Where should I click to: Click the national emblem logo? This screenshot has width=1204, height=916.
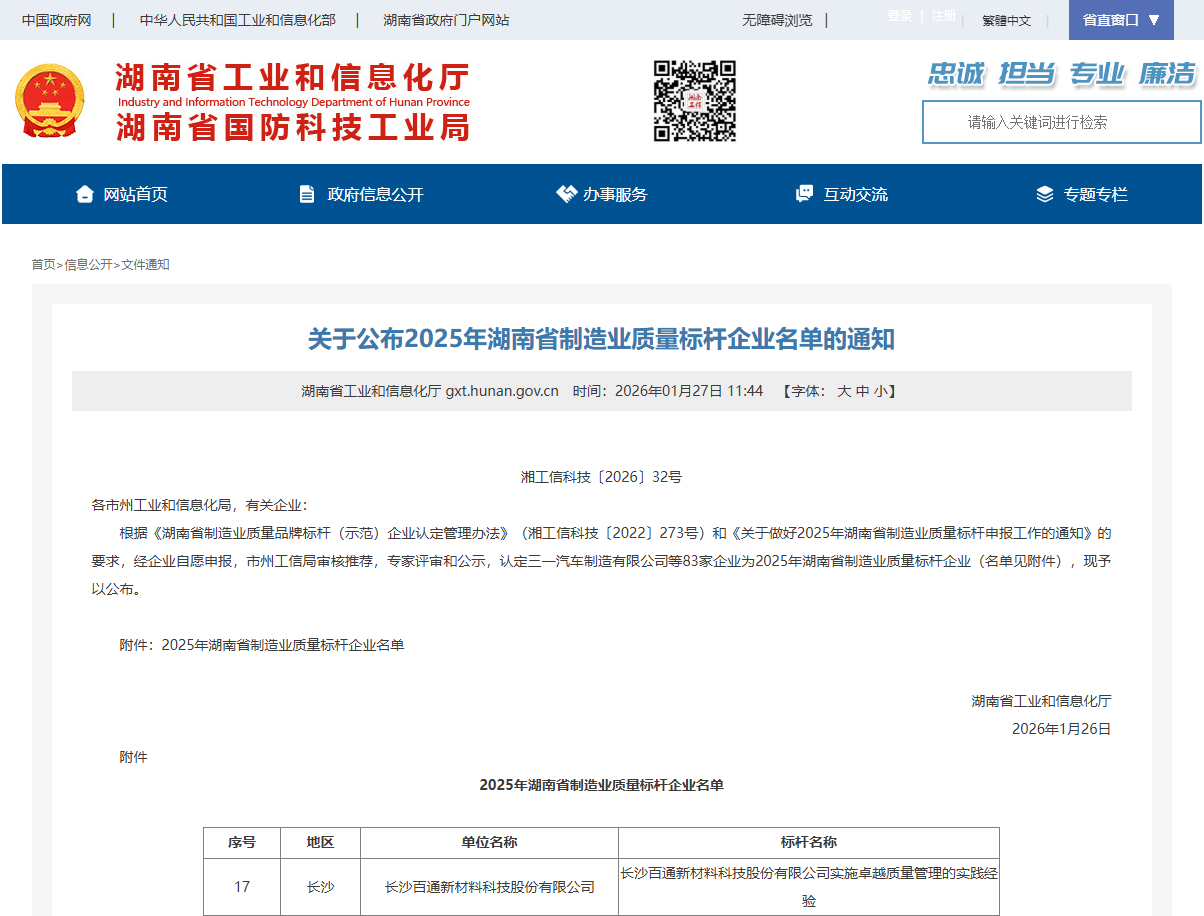pos(50,101)
